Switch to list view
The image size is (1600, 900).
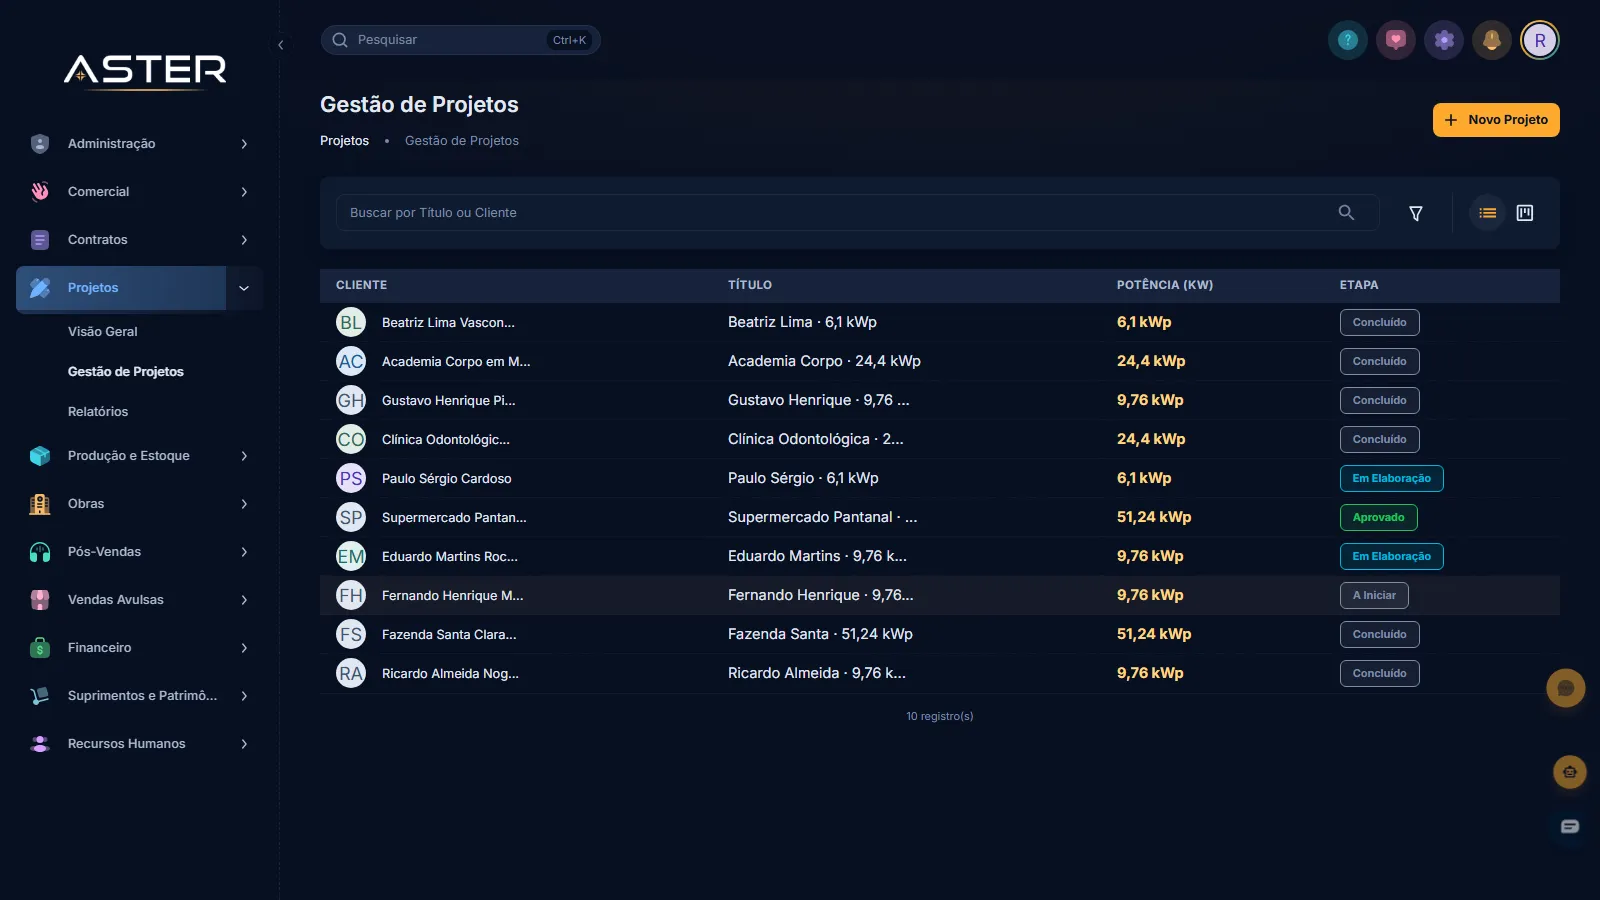tap(1488, 213)
